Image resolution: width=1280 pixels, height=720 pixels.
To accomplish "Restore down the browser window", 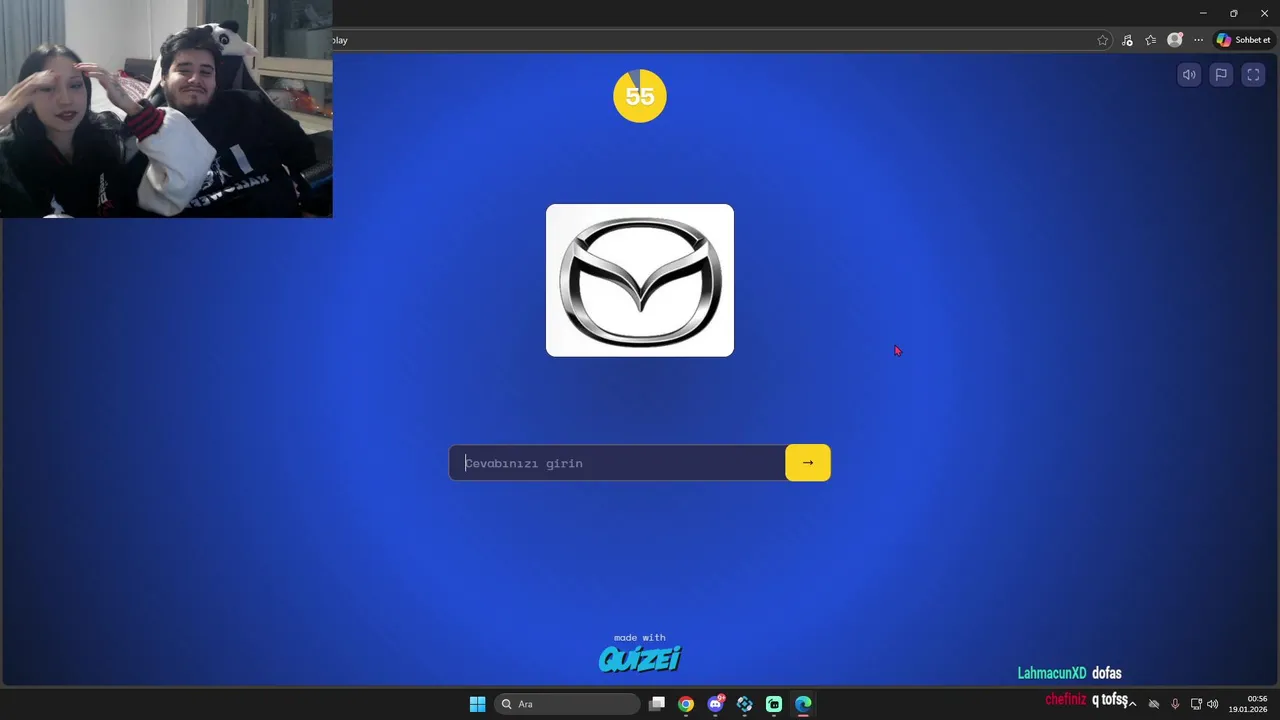I will click(1233, 13).
